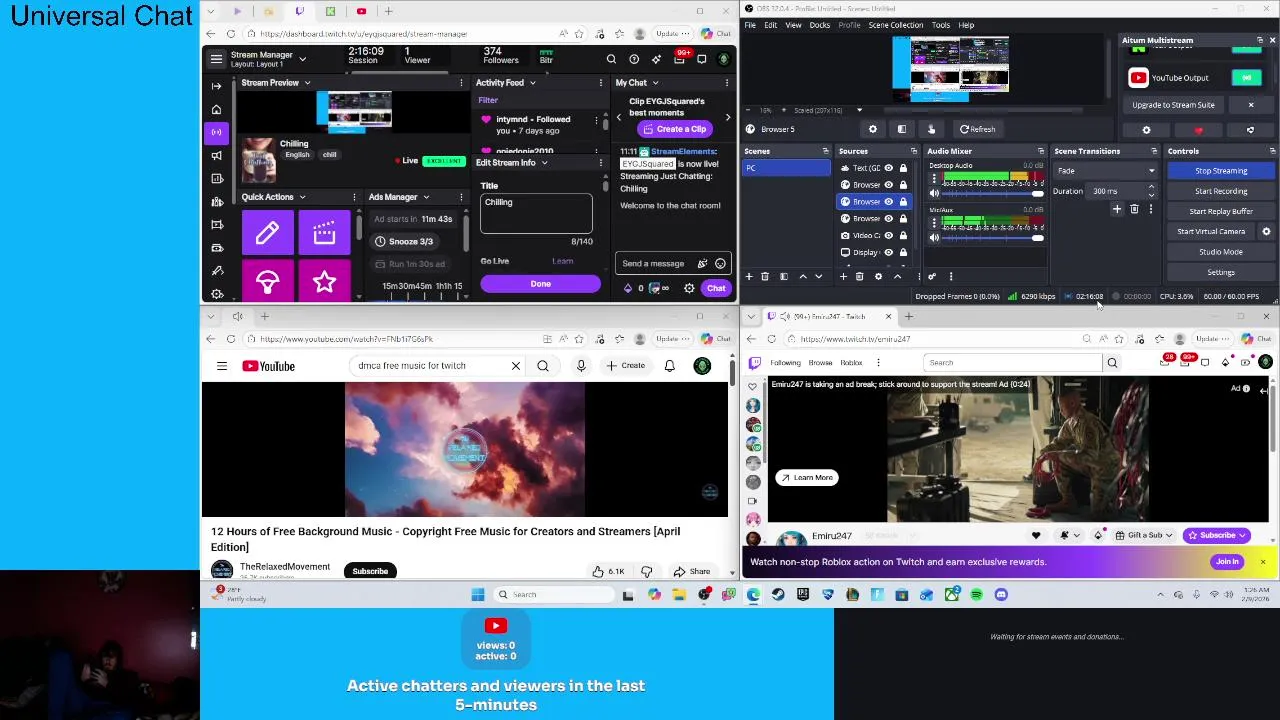Click star quick action tile
1280x720 pixels.
[324, 283]
